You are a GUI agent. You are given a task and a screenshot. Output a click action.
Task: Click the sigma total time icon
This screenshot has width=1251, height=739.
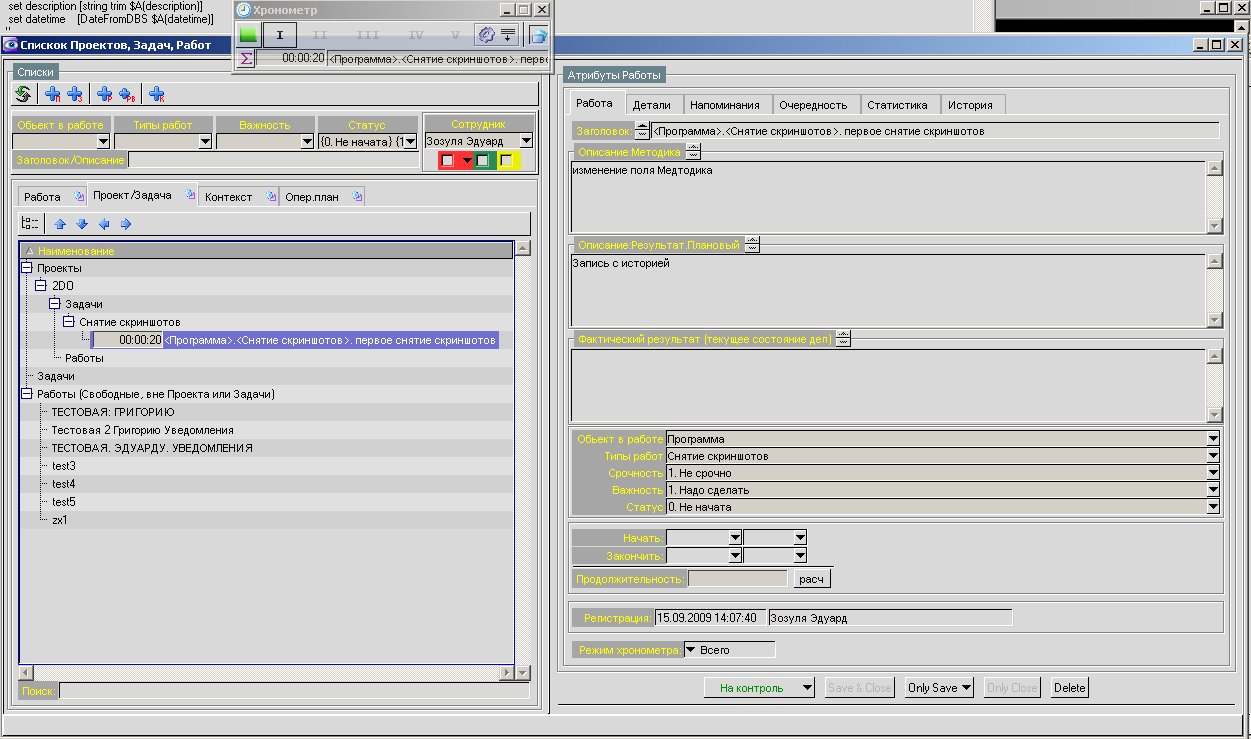pos(246,59)
